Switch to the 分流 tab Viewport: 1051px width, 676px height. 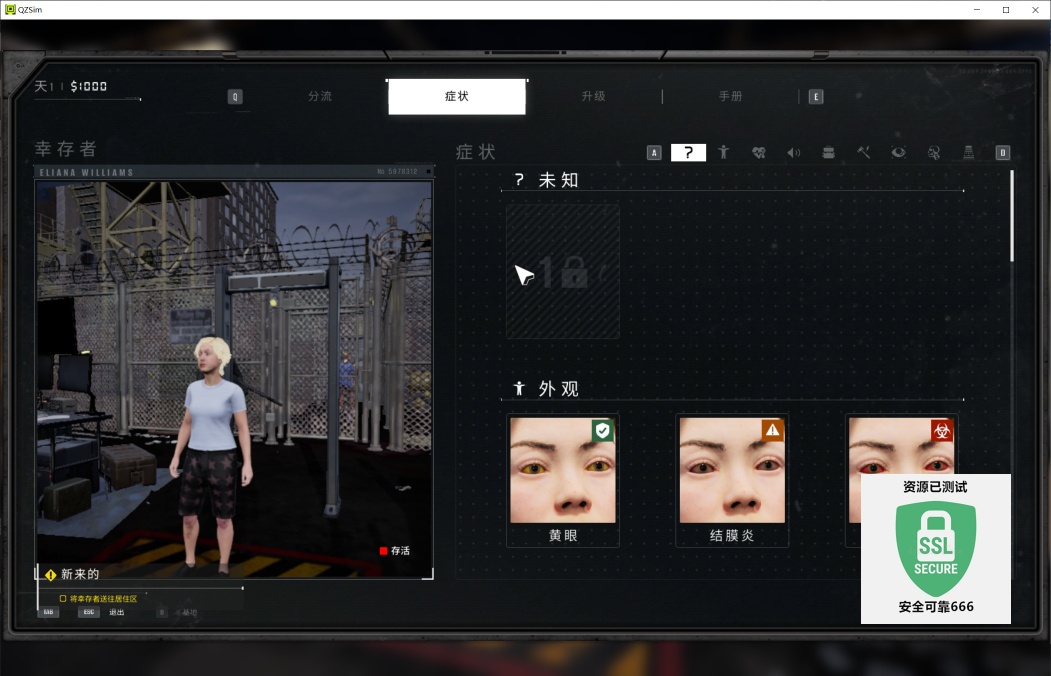pos(320,97)
